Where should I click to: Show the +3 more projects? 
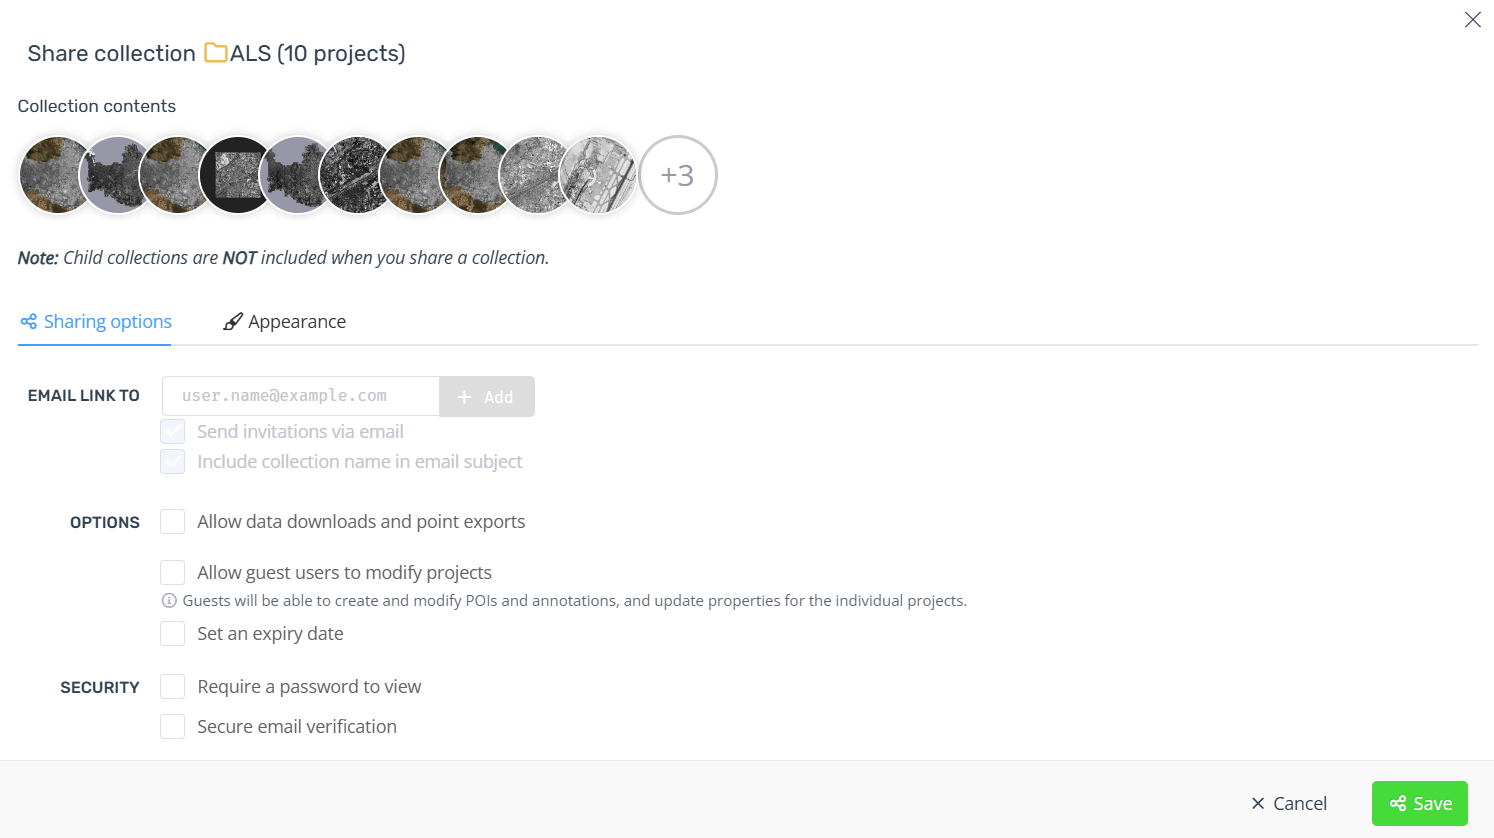(x=678, y=175)
